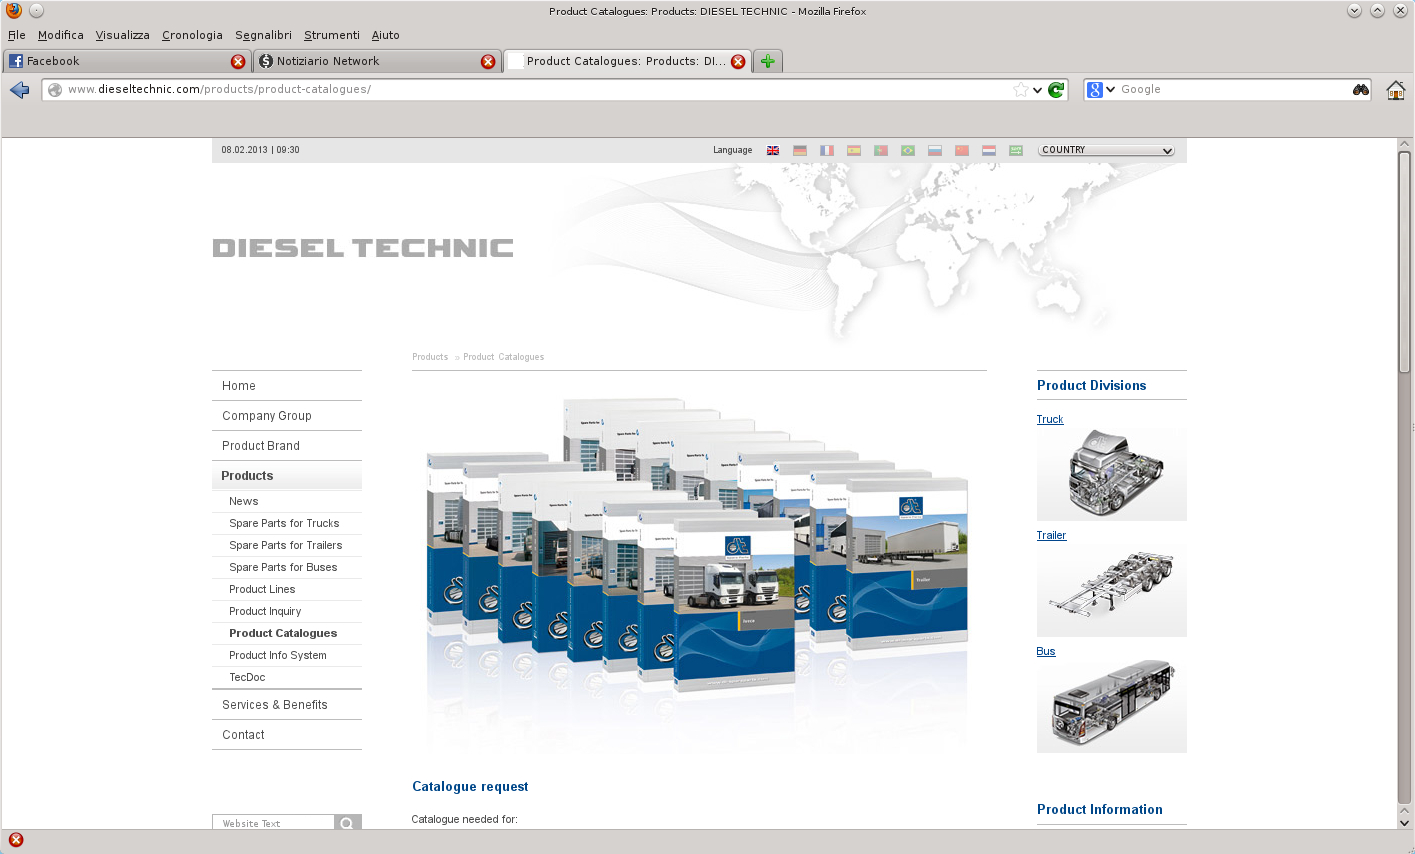This screenshot has height=854, width=1415.
Task: Go to the browser Home page icon
Action: pos(1396,90)
